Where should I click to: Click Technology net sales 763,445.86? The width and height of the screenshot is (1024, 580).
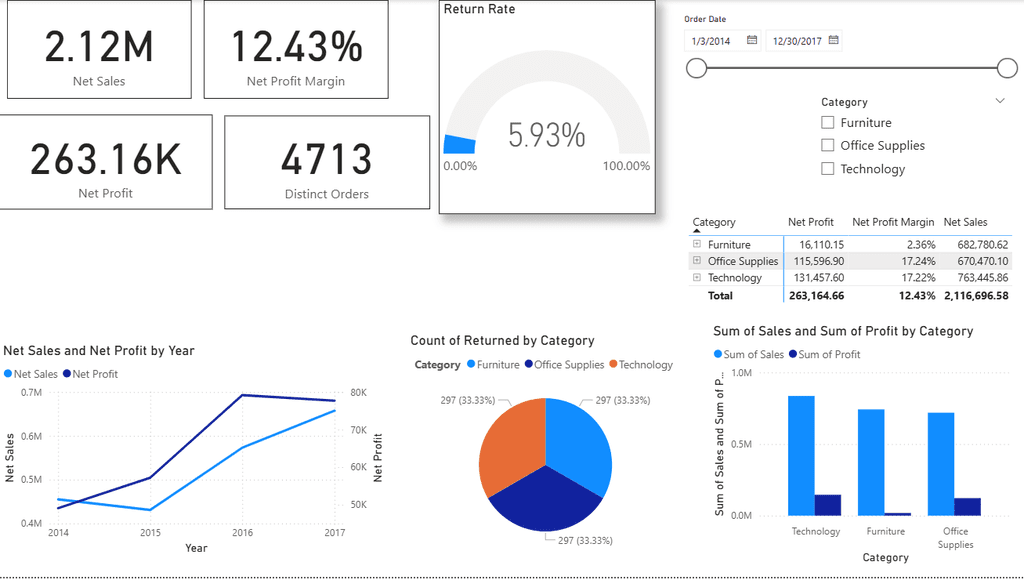coord(983,278)
